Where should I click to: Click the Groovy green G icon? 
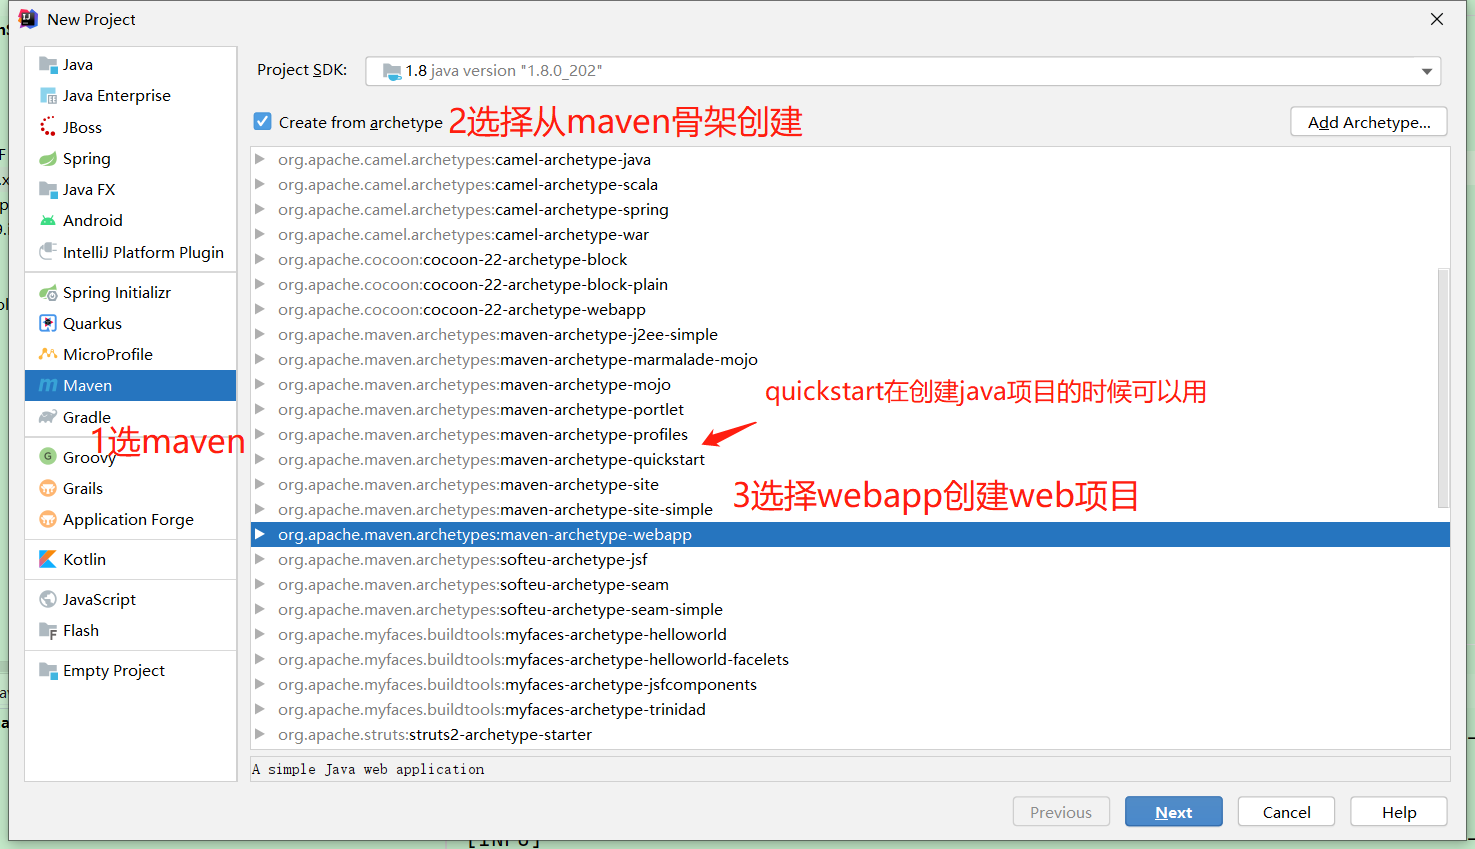tap(48, 456)
